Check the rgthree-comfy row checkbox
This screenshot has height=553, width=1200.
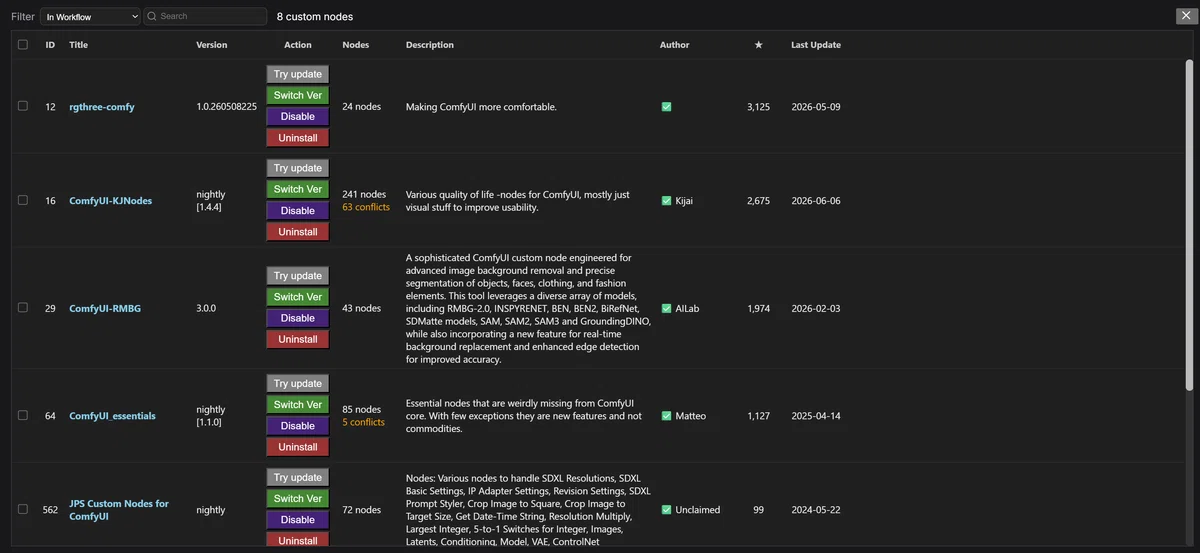tap(22, 106)
